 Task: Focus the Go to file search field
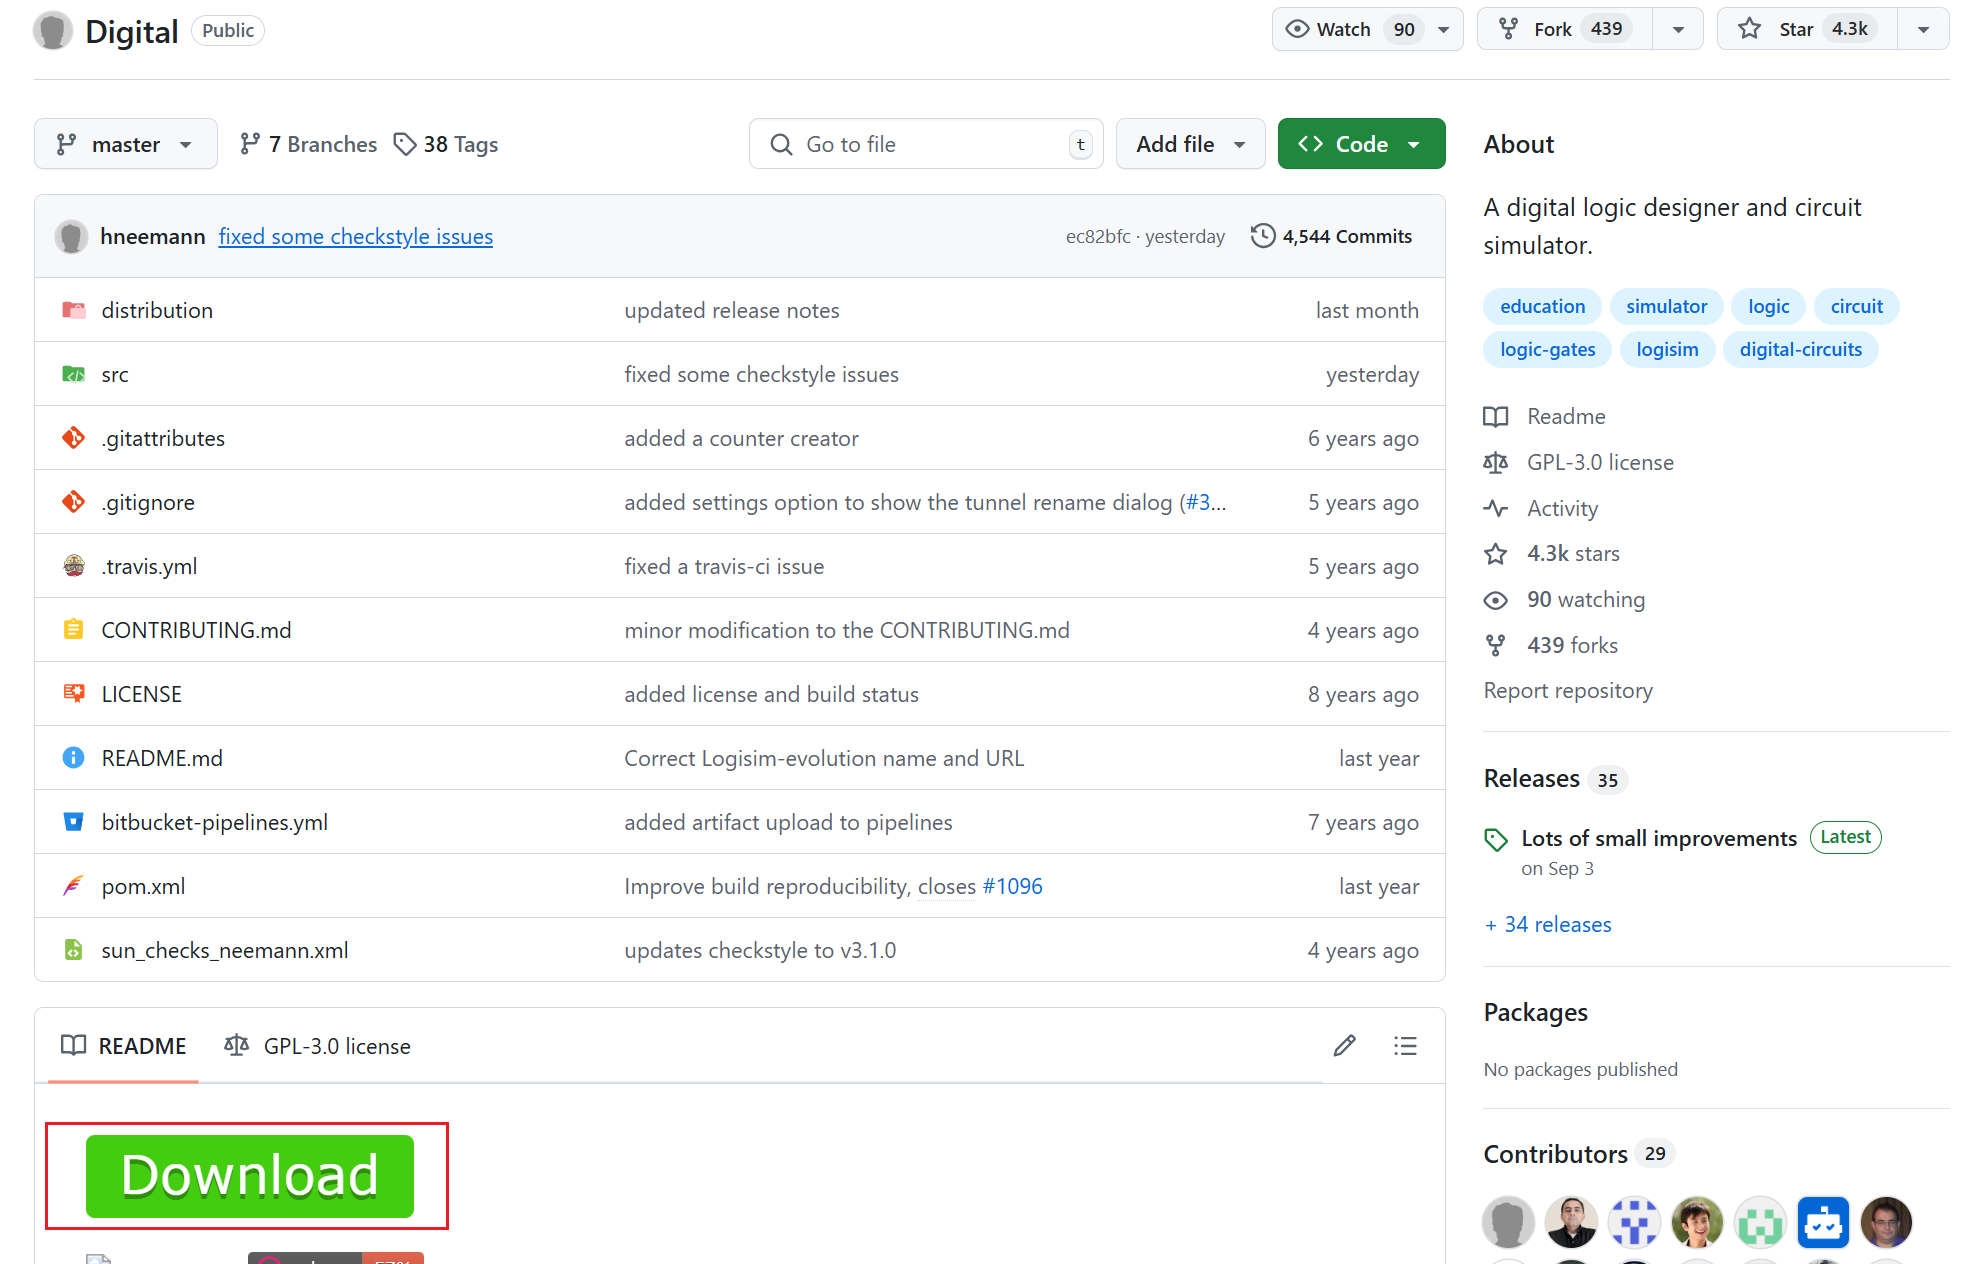(925, 144)
